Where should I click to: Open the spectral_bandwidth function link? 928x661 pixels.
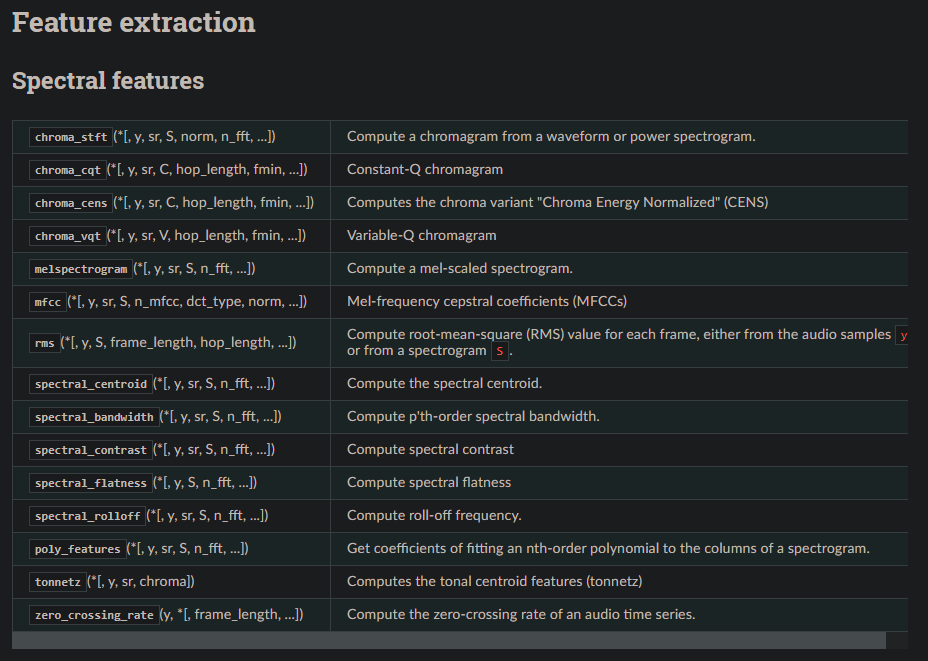94,417
